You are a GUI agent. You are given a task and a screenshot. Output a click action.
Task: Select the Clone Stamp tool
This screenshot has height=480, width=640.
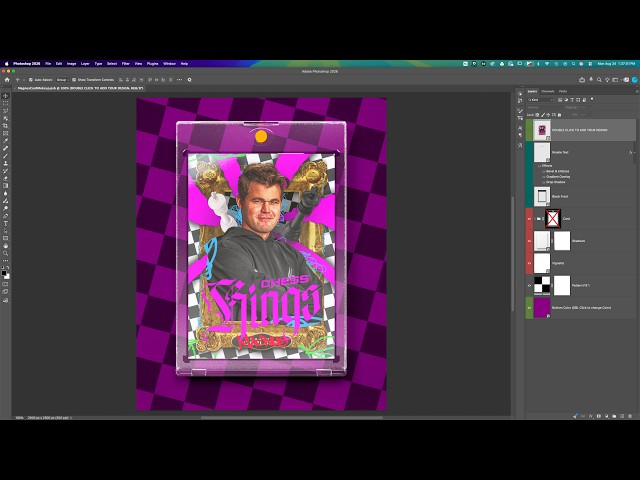pyautogui.click(x=6, y=163)
